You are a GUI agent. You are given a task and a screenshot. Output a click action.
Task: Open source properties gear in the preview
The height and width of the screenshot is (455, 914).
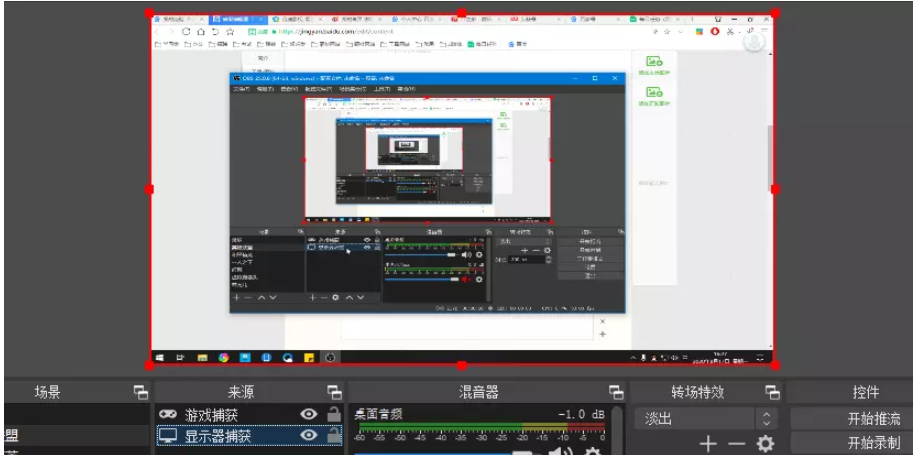(336, 297)
